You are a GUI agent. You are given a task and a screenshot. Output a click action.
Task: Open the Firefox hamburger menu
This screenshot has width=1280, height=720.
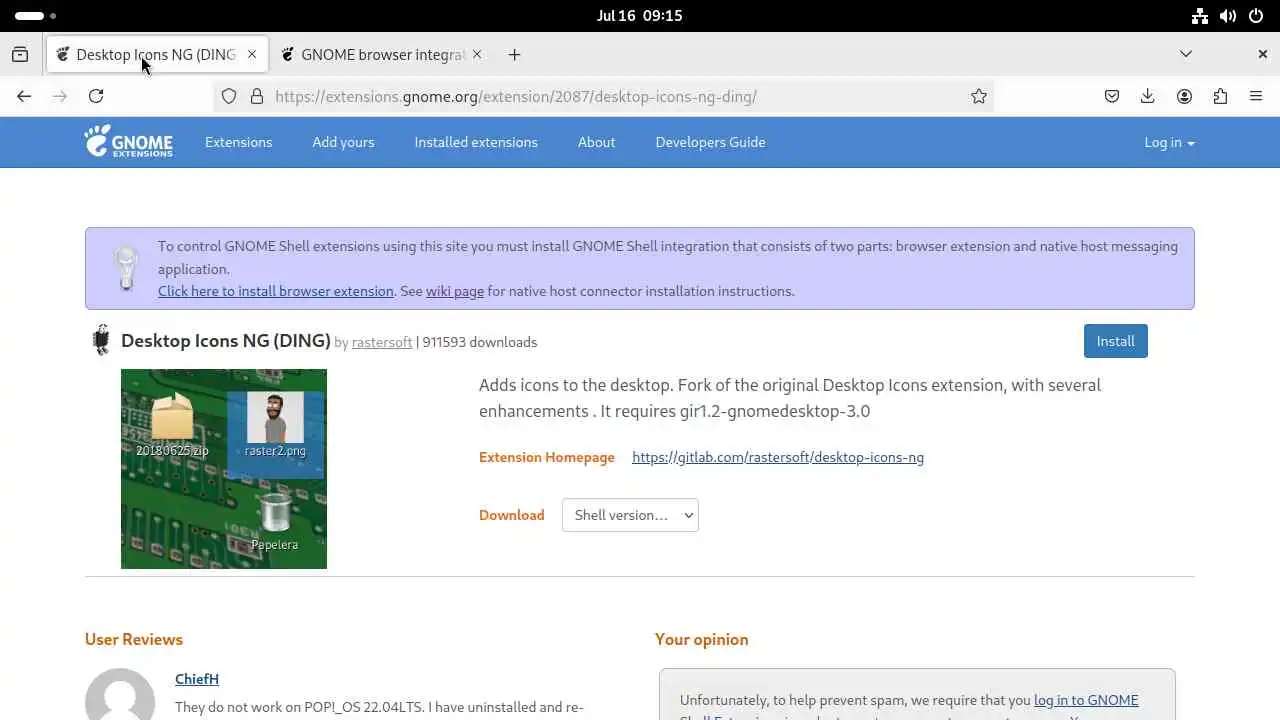(1256, 96)
